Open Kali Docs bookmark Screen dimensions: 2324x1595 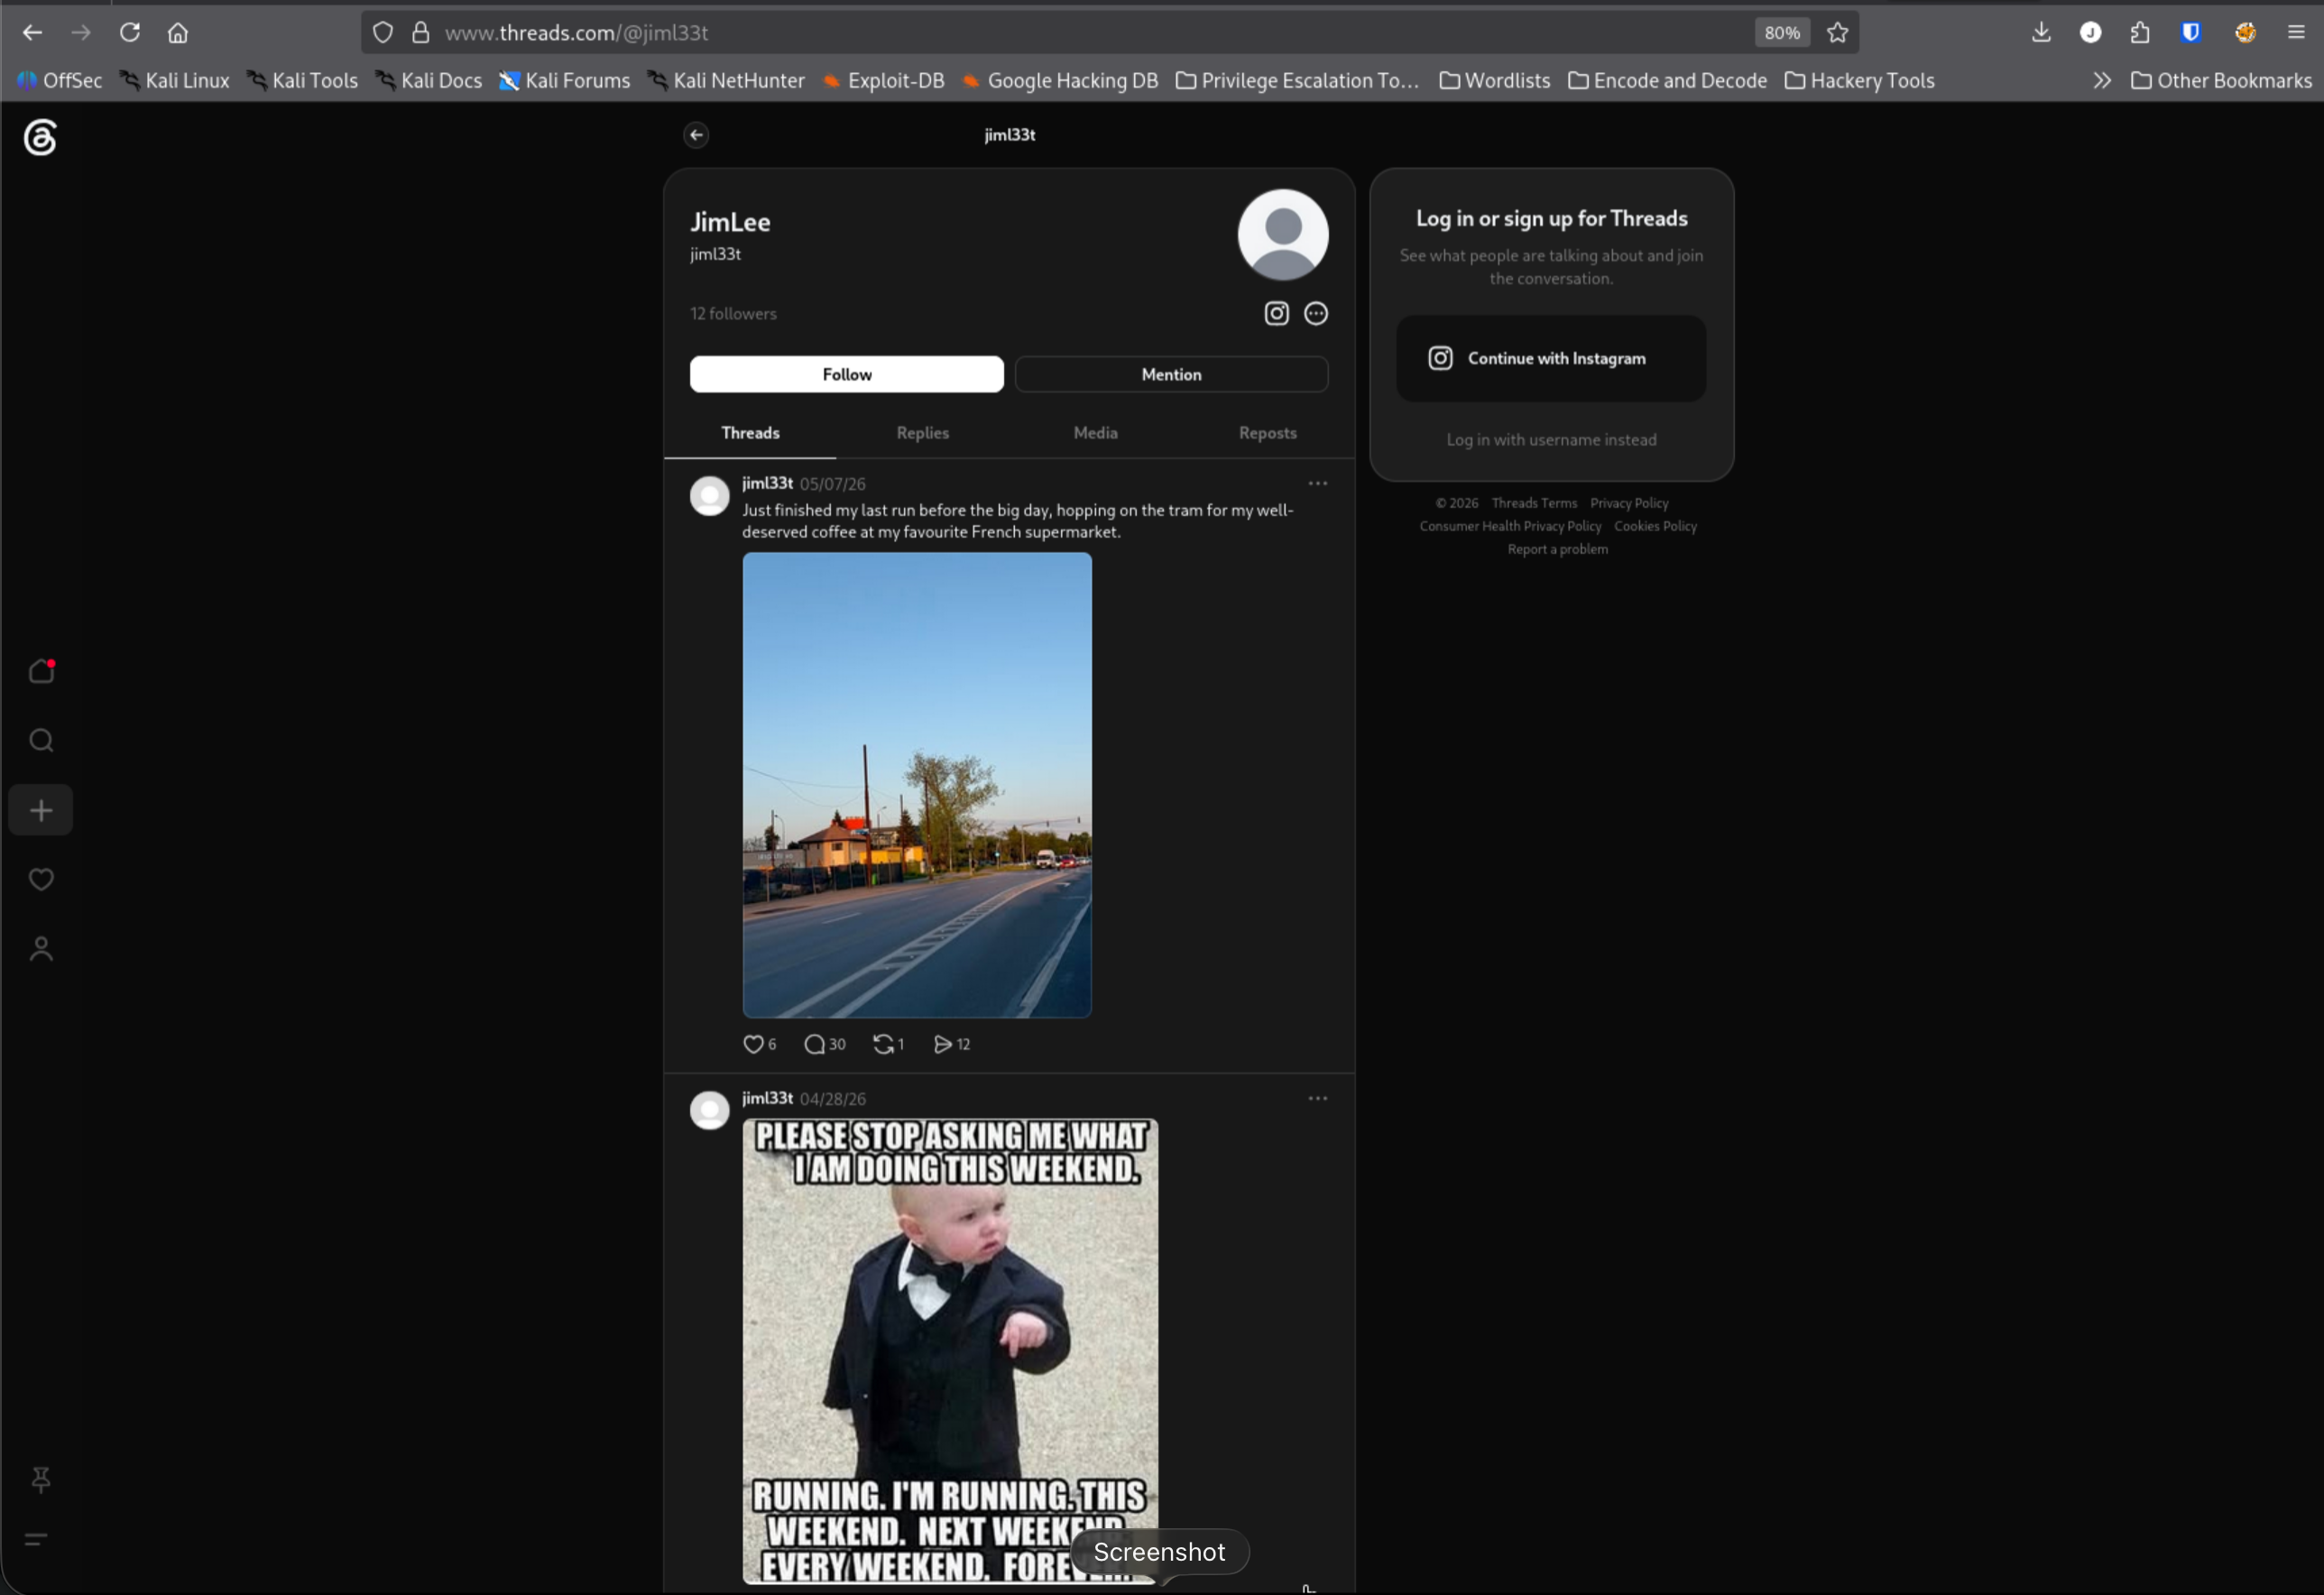click(x=429, y=81)
